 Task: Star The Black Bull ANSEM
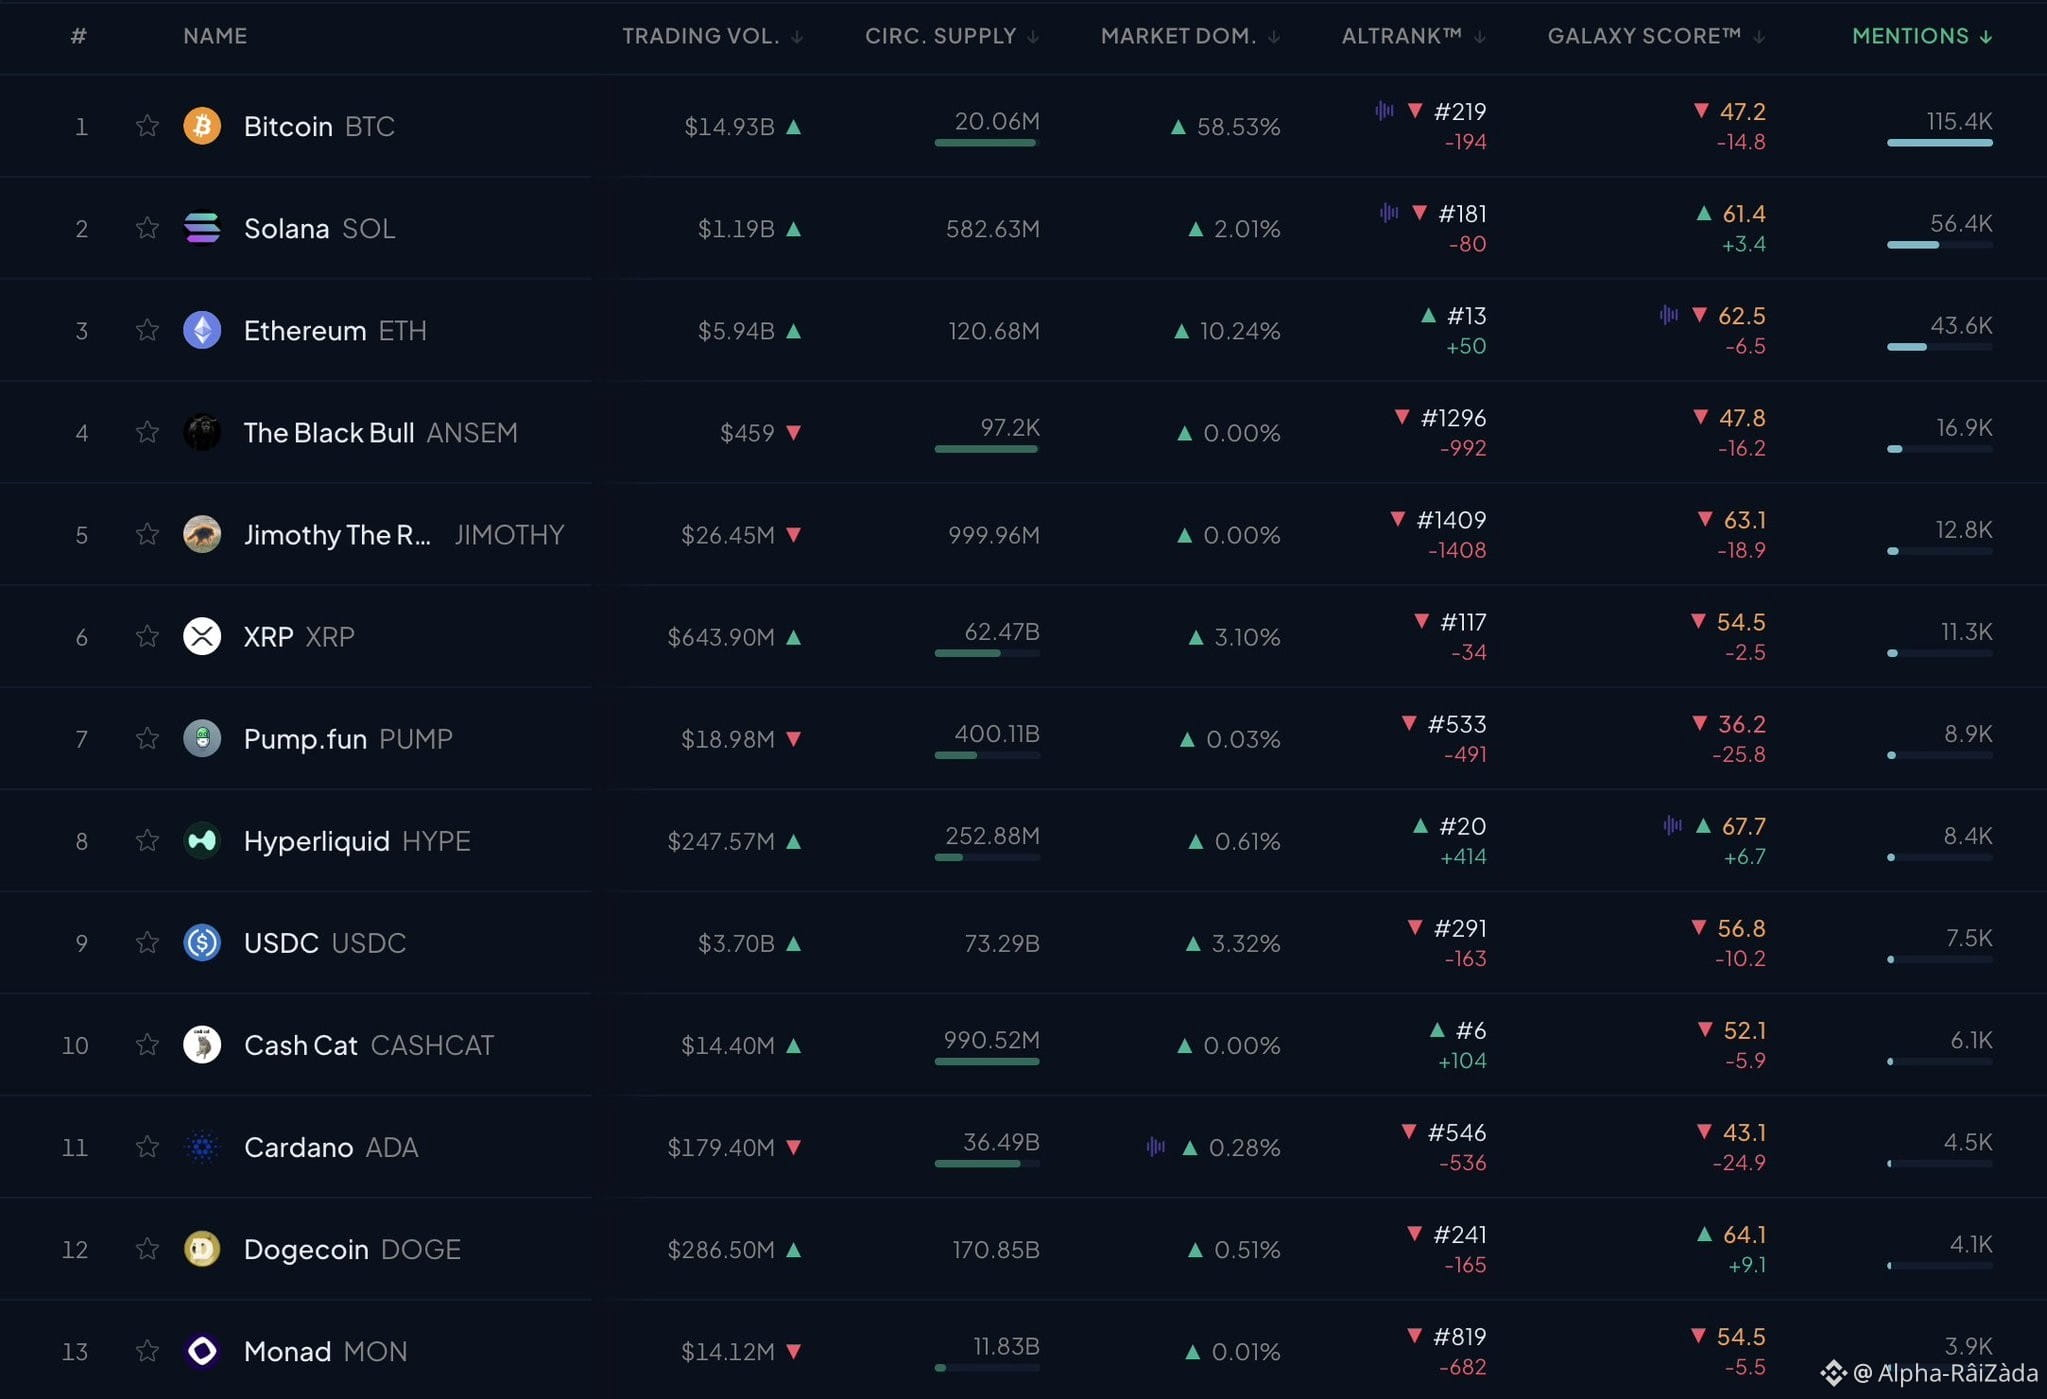point(147,431)
